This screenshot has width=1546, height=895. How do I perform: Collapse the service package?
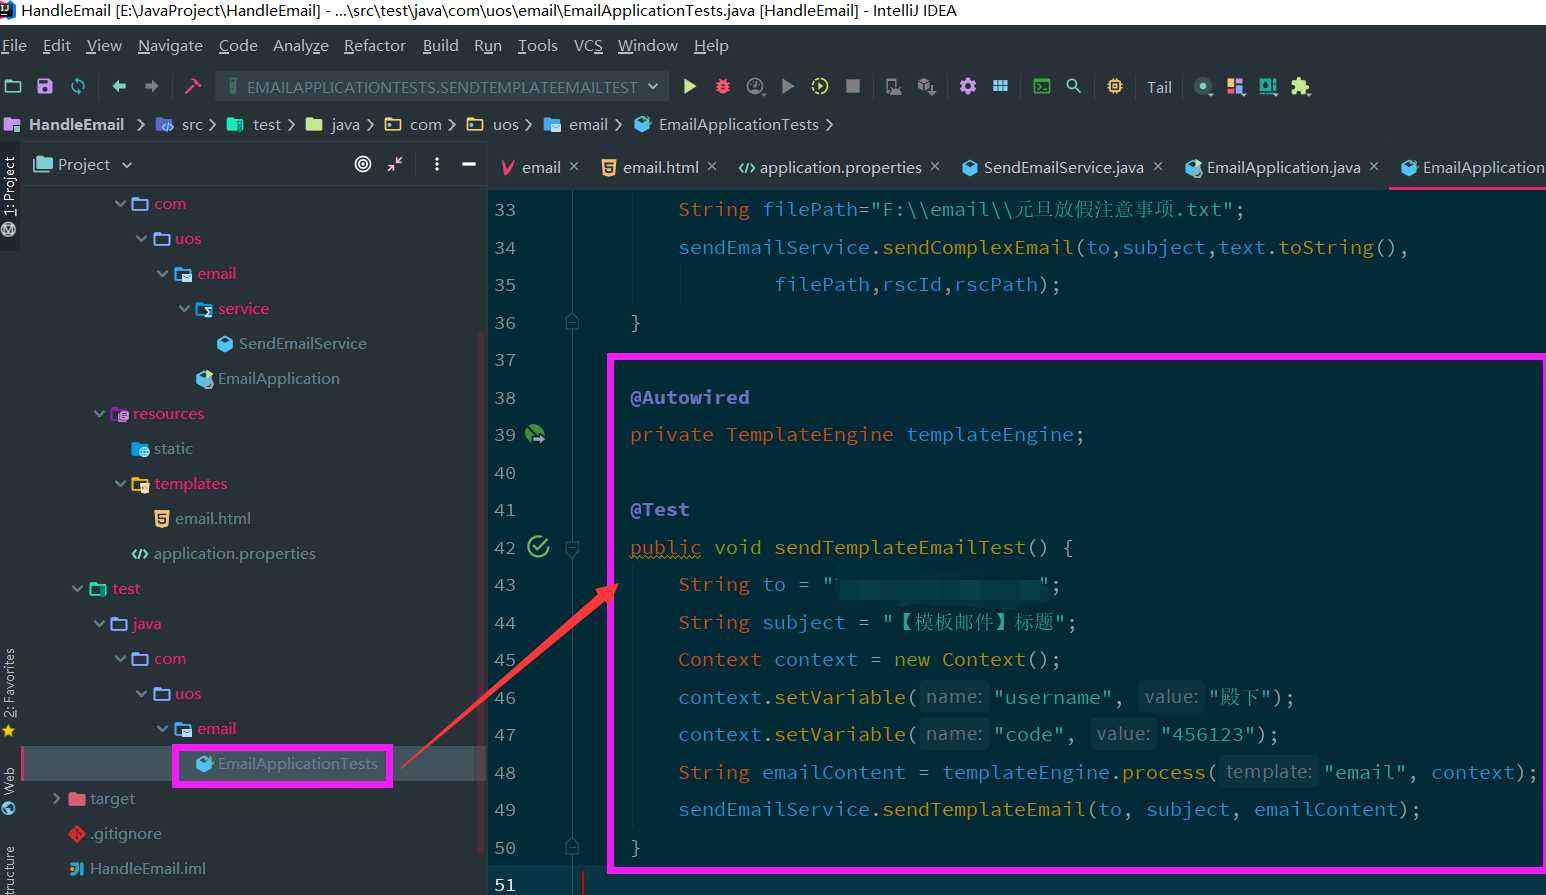coord(184,308)
